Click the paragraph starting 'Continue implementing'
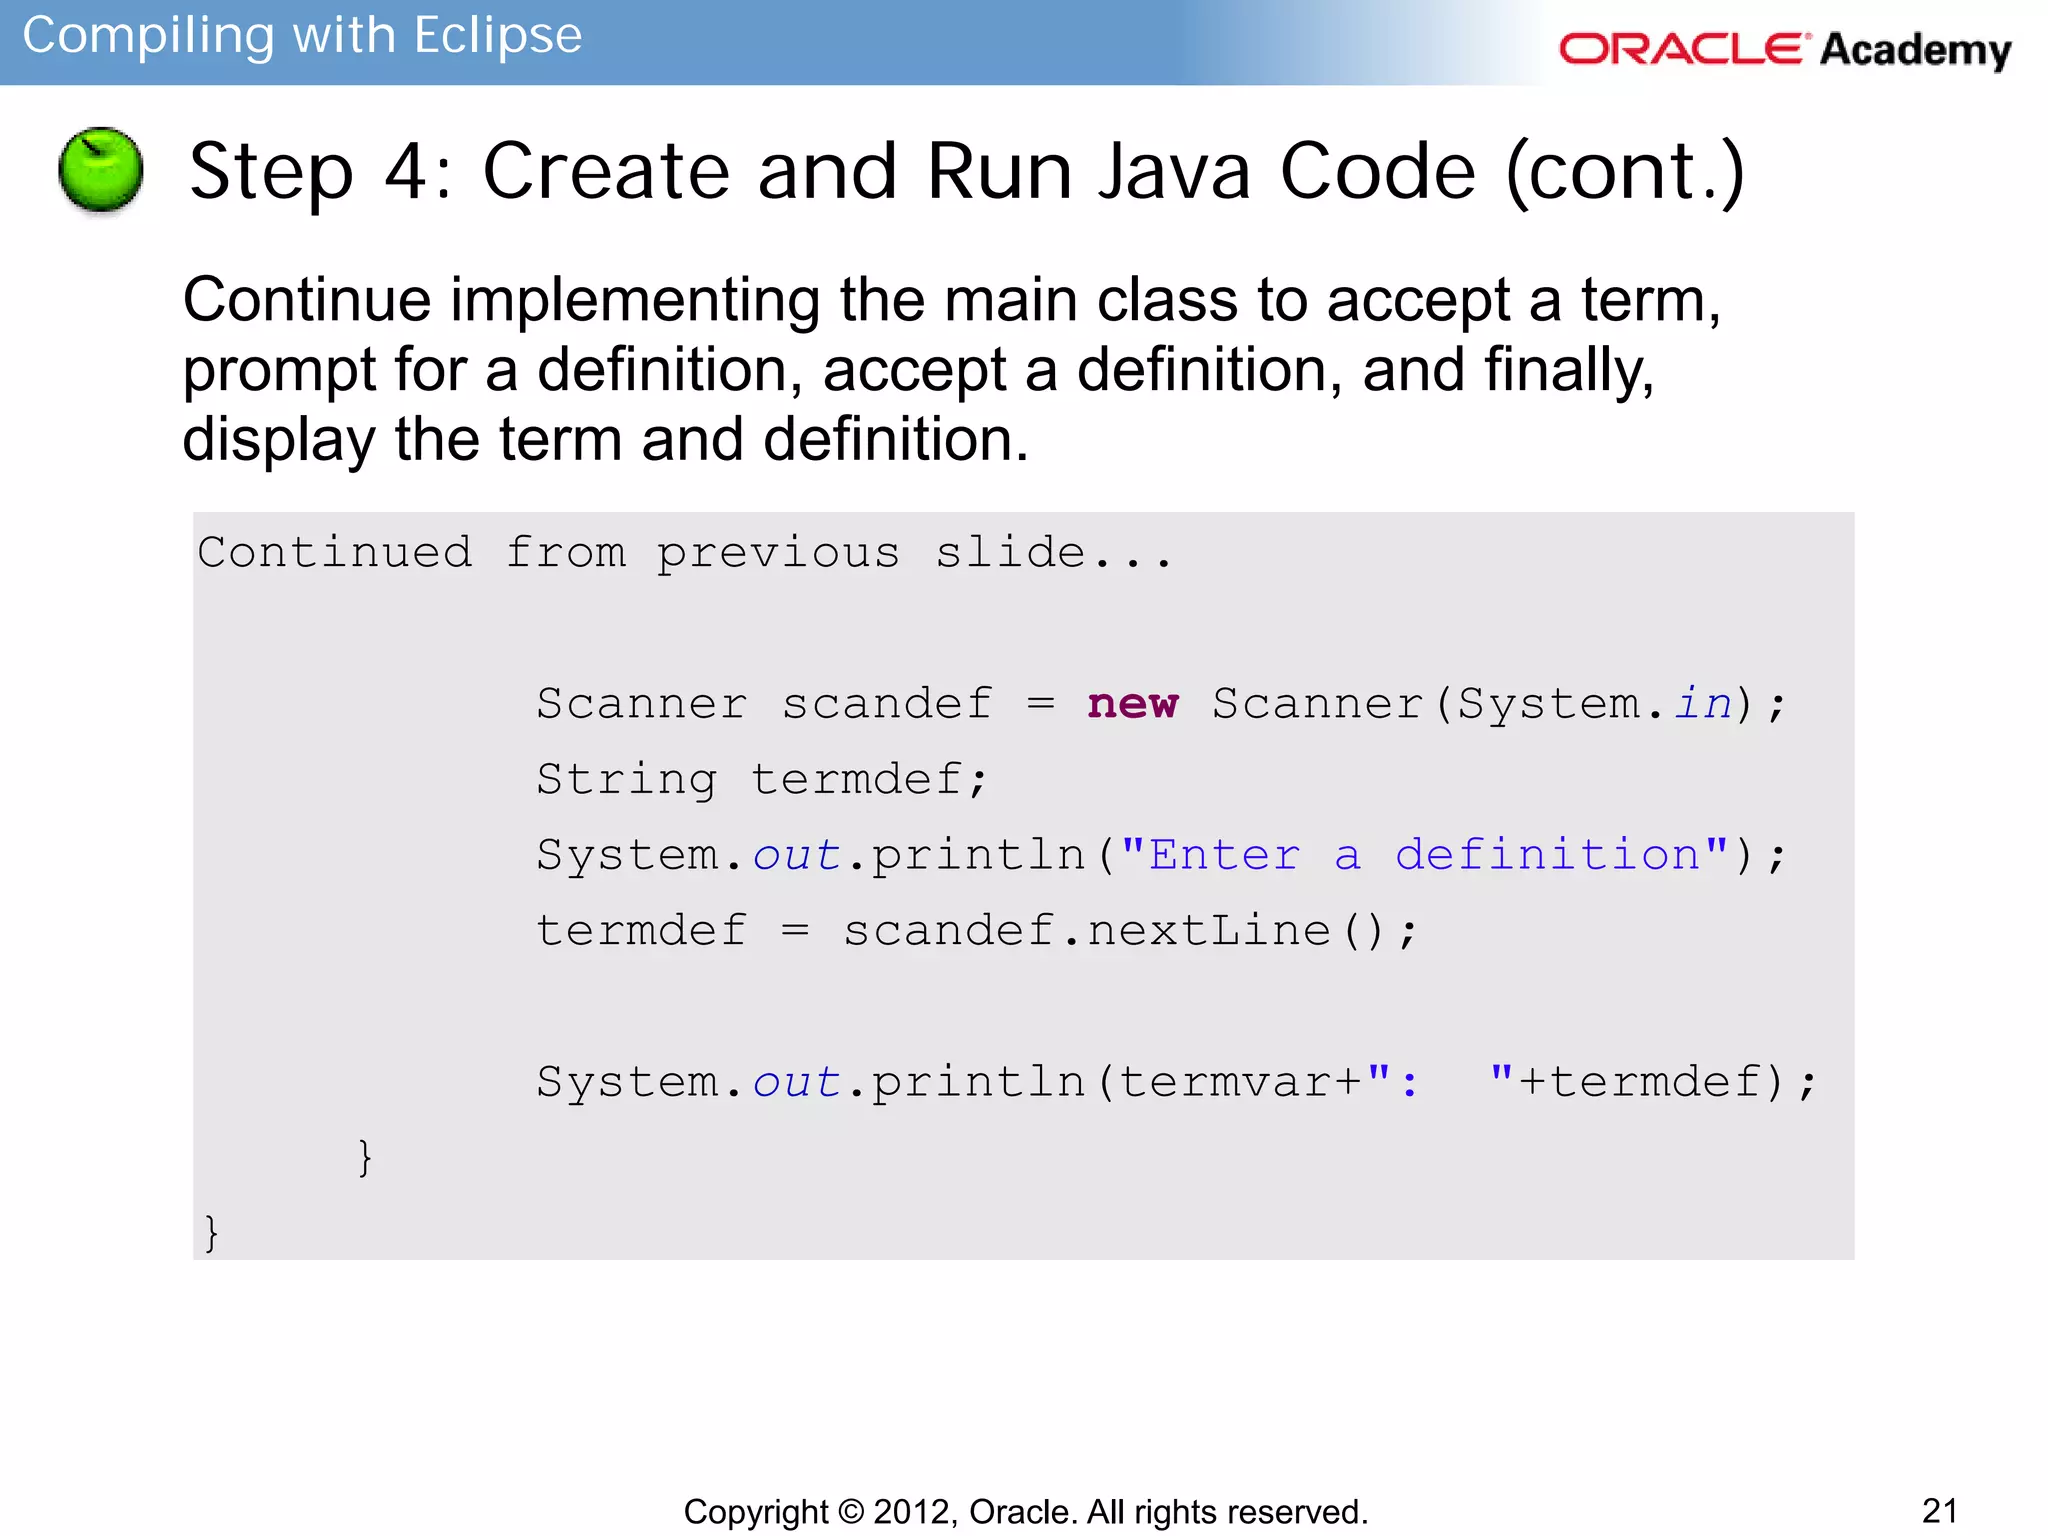 click(950, 369)
